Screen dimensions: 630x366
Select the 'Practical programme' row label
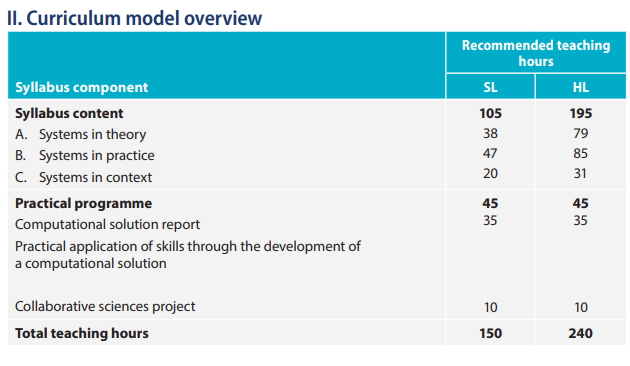(84, 203)
